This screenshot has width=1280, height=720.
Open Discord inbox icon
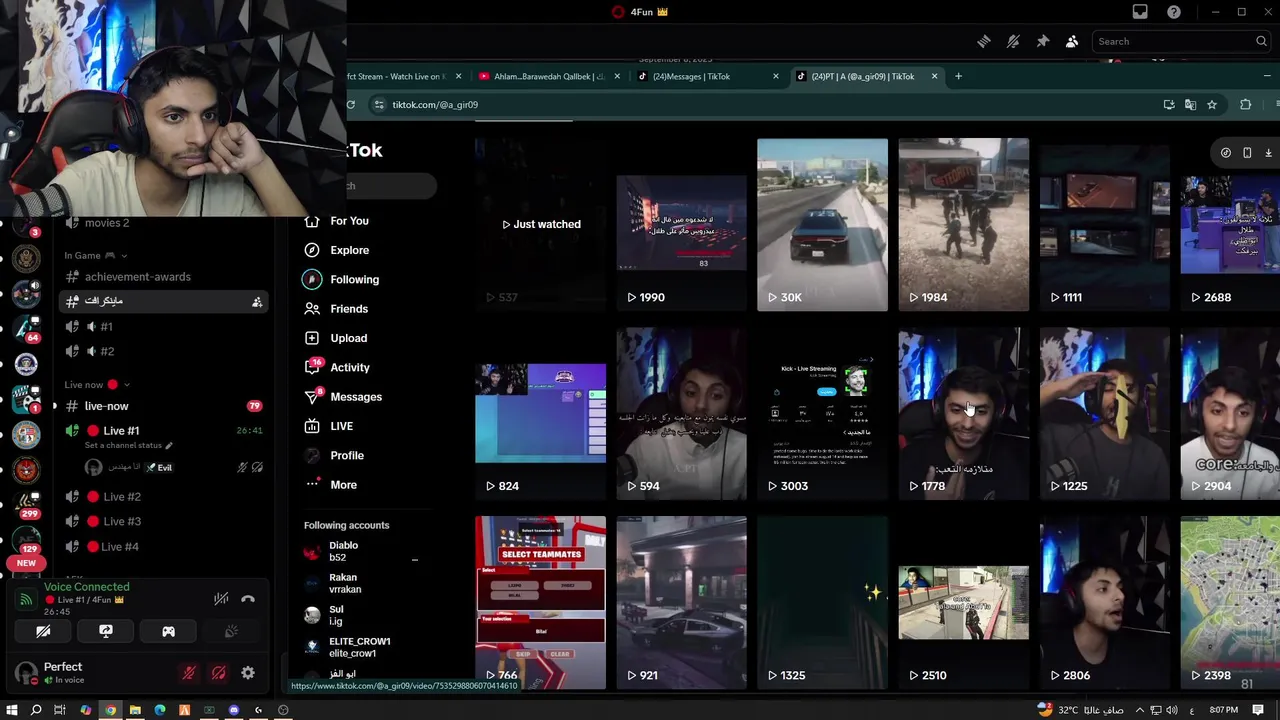[x=1140, y=12]
